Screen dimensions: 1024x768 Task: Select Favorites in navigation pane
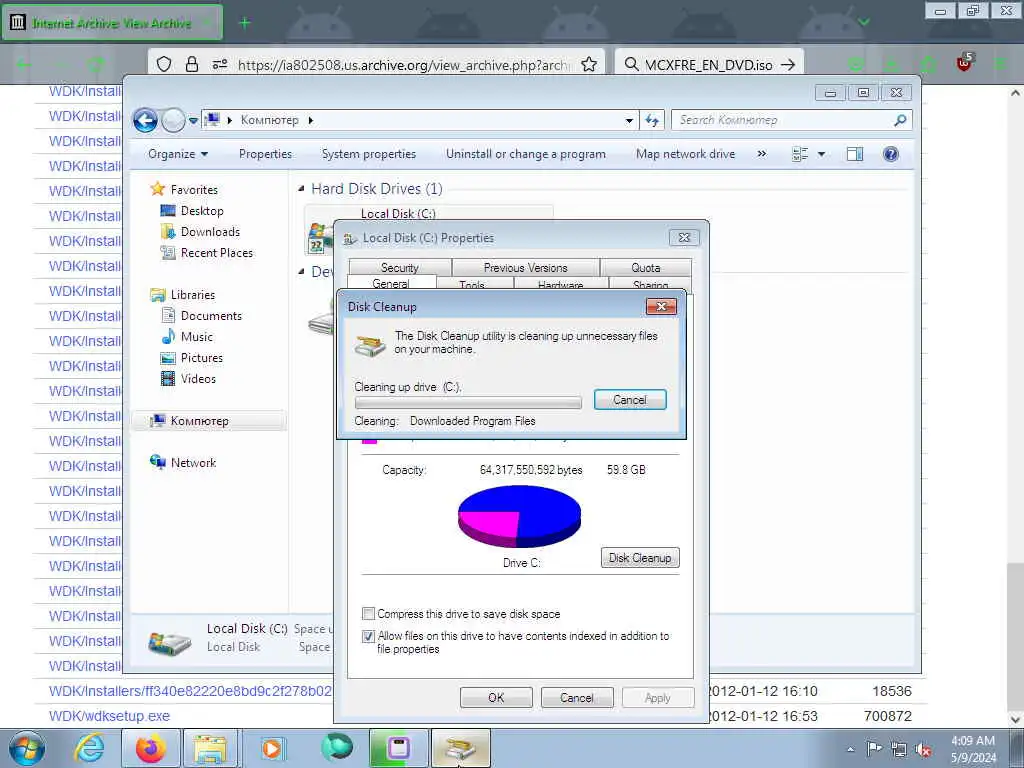click(194, 189)
